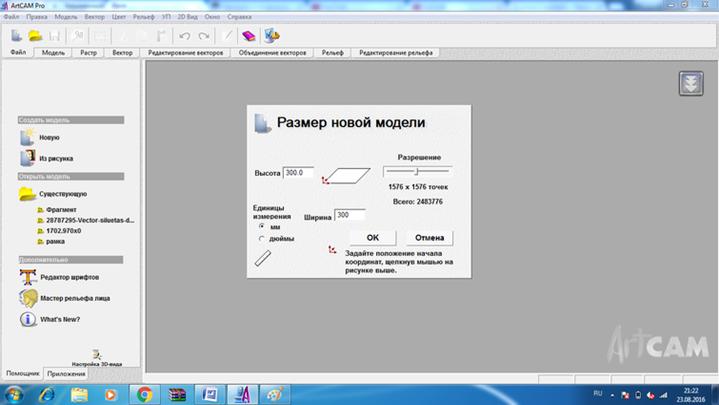The height and width of the screenshot is (405, 719).
Task: Click the checklist options icon in toolbar
Action: click(x=271, y=35)
